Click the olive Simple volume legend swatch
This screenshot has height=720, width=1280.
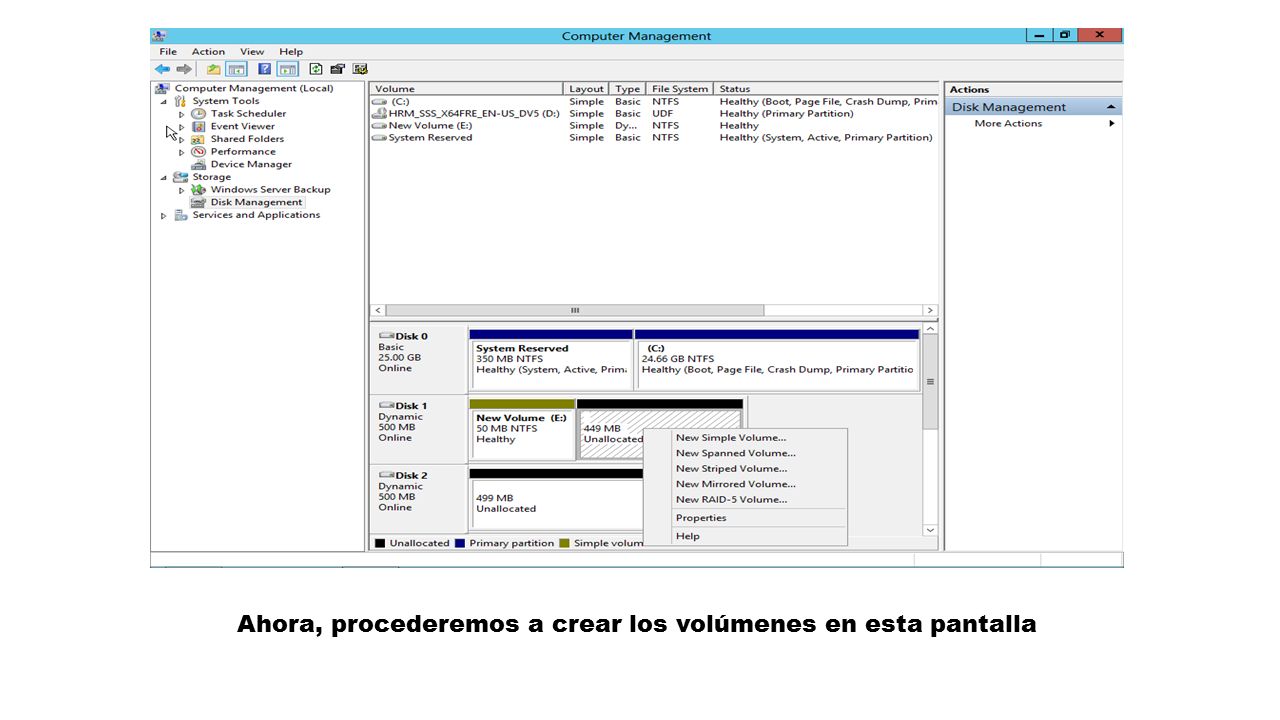pyautogui.click(x=564, y=543)
